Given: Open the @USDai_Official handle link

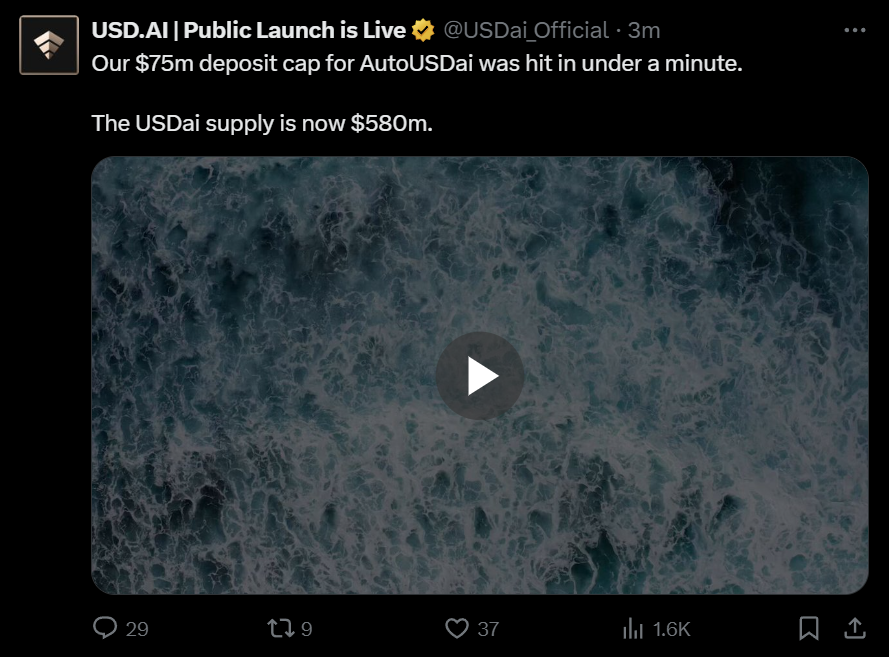Looking at the screenshot, I should (526, 30).
